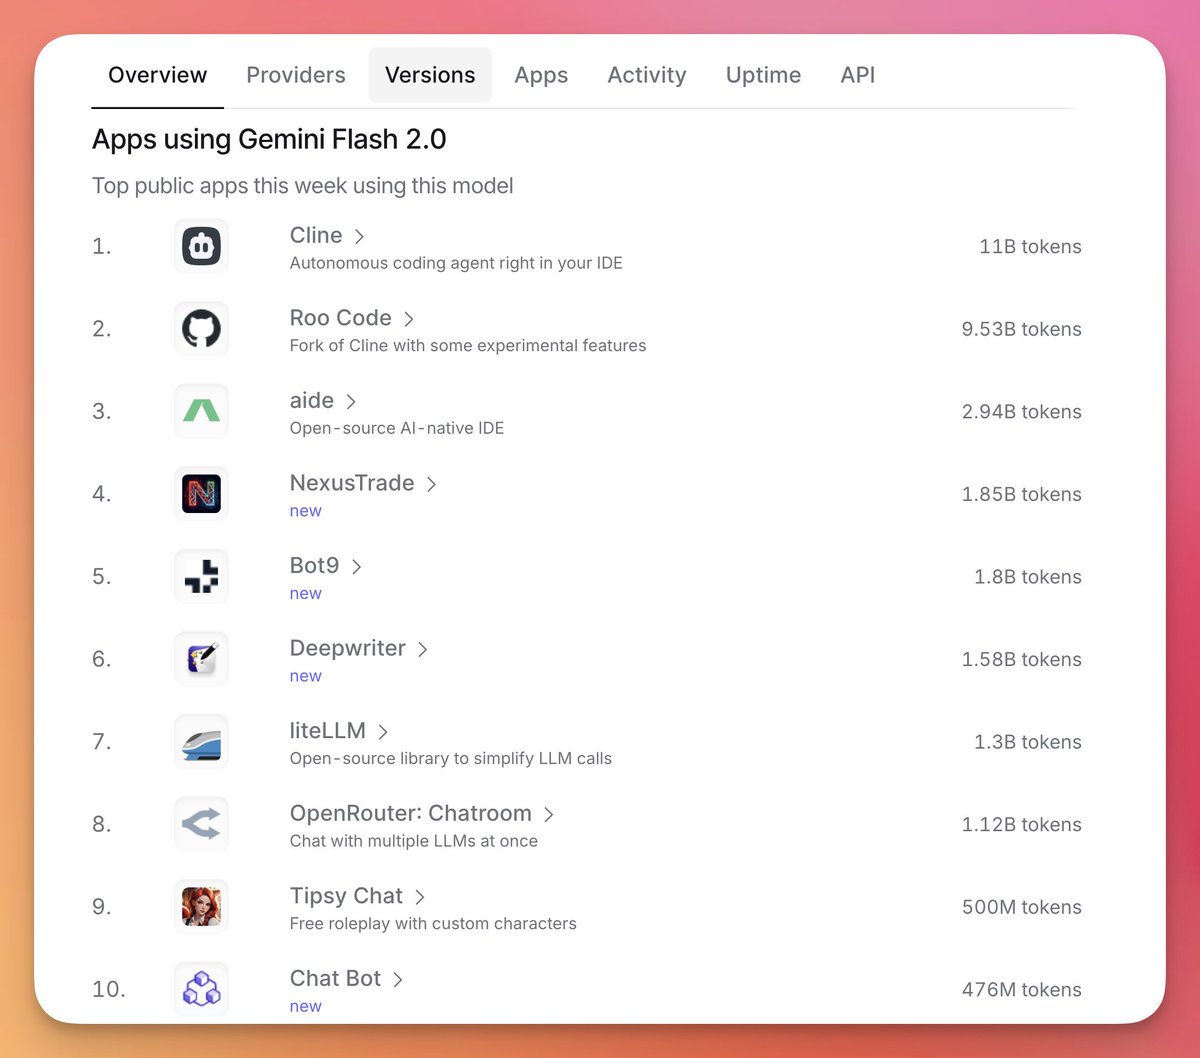1200x1058 pixels.
Task: Expand the chevron next to Cline
Action: coord(359,236)
